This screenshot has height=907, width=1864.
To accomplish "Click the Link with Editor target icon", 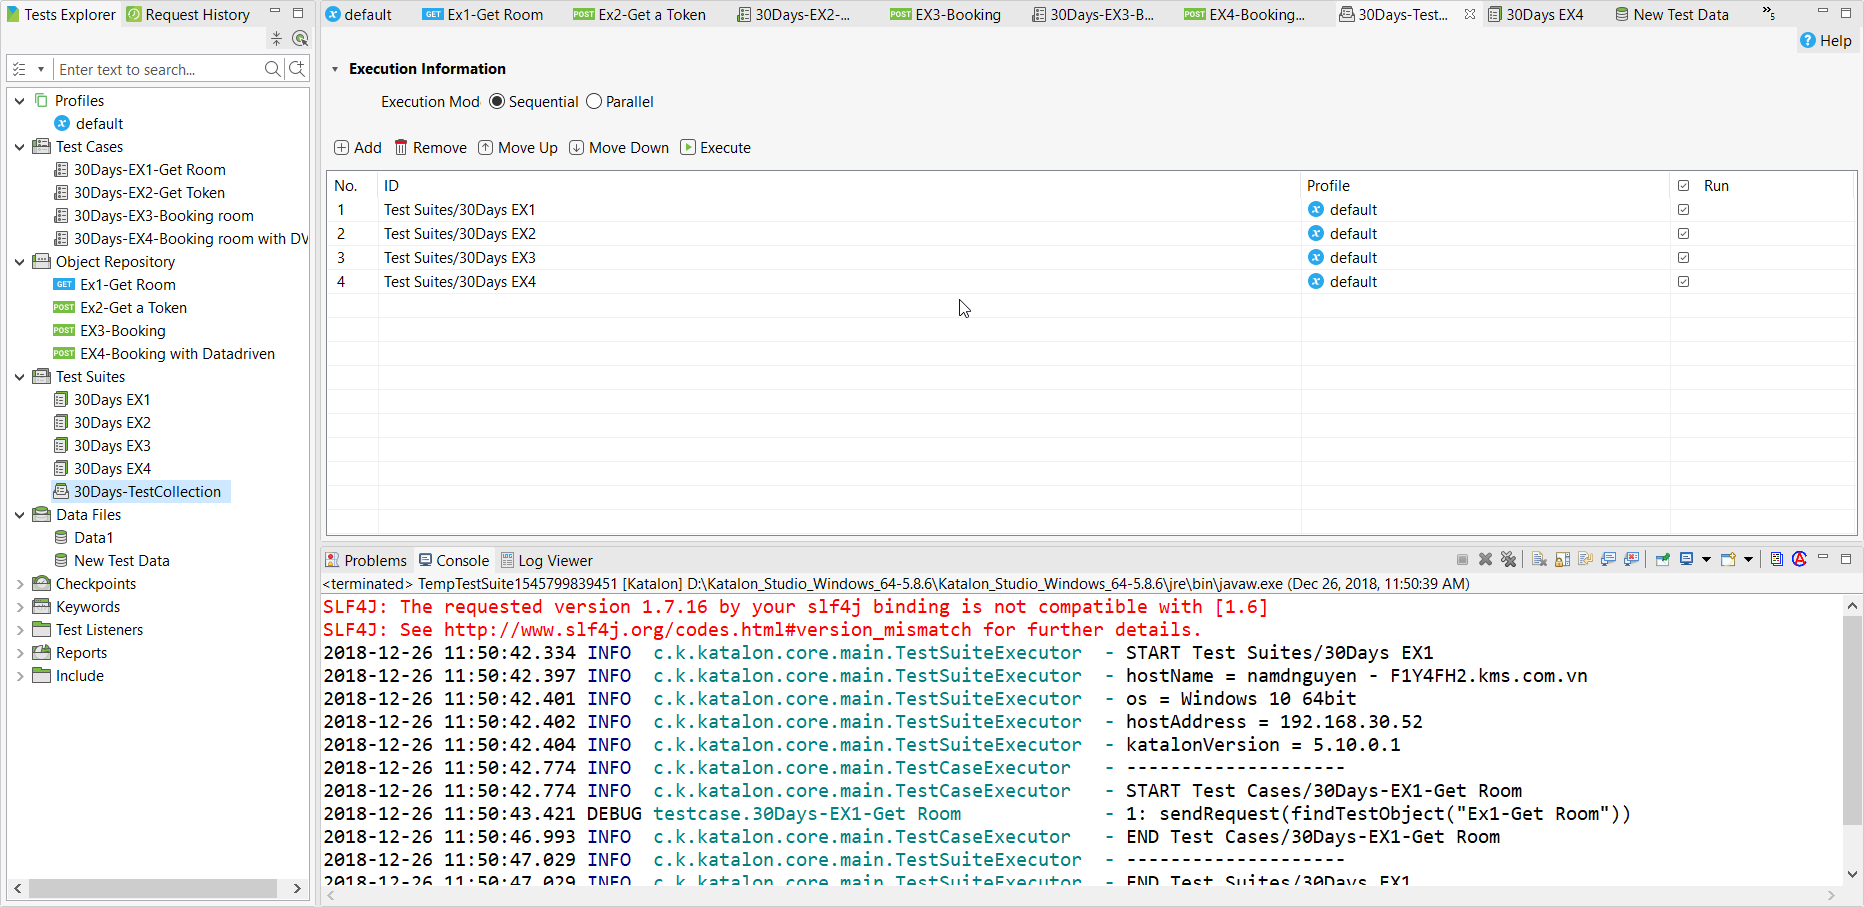I will pos(299,39).
